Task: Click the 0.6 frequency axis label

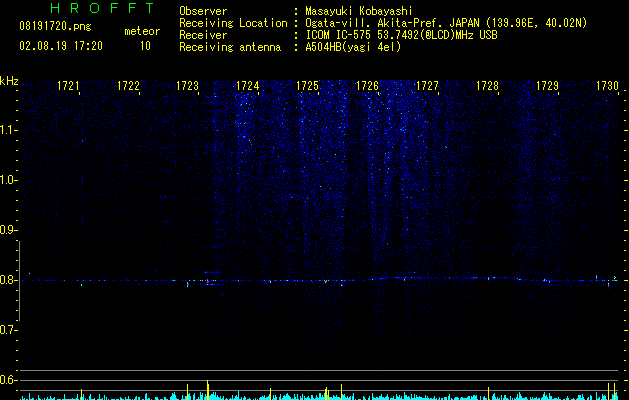Action: [8, 380]
